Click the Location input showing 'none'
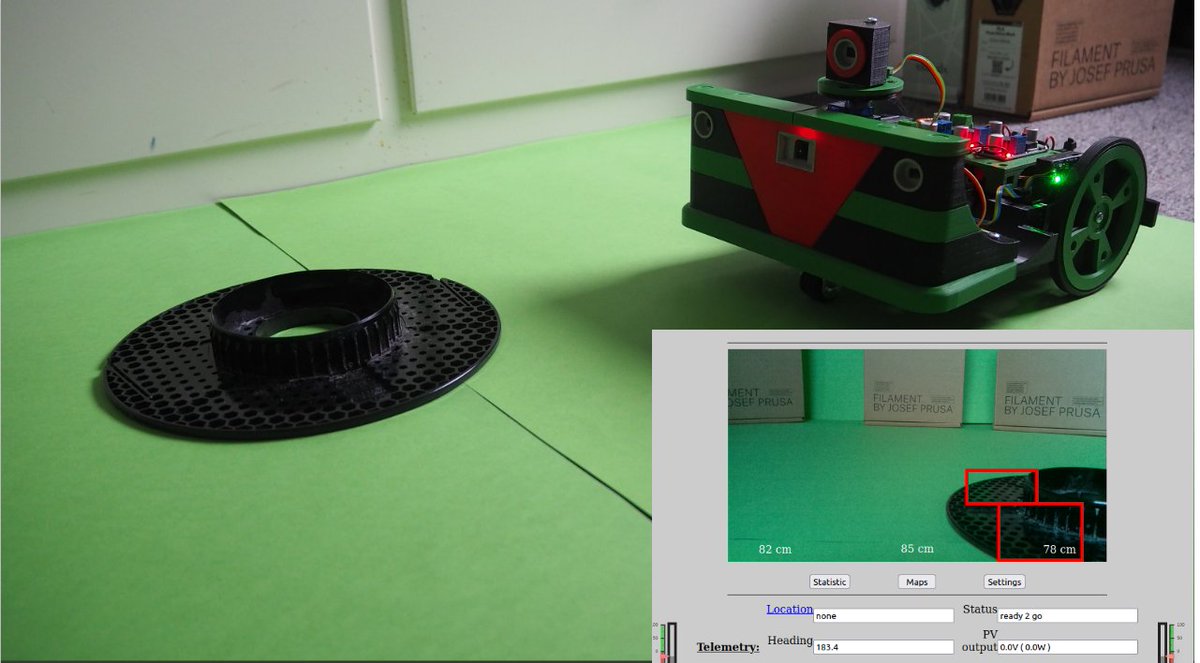1200x663 pixels. point(882,615)
